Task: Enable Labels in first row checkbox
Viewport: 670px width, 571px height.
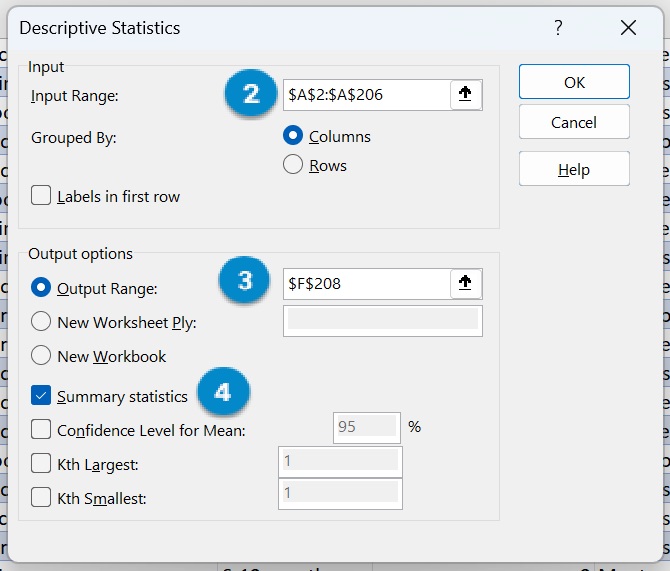Action: (x=41, y=196)
